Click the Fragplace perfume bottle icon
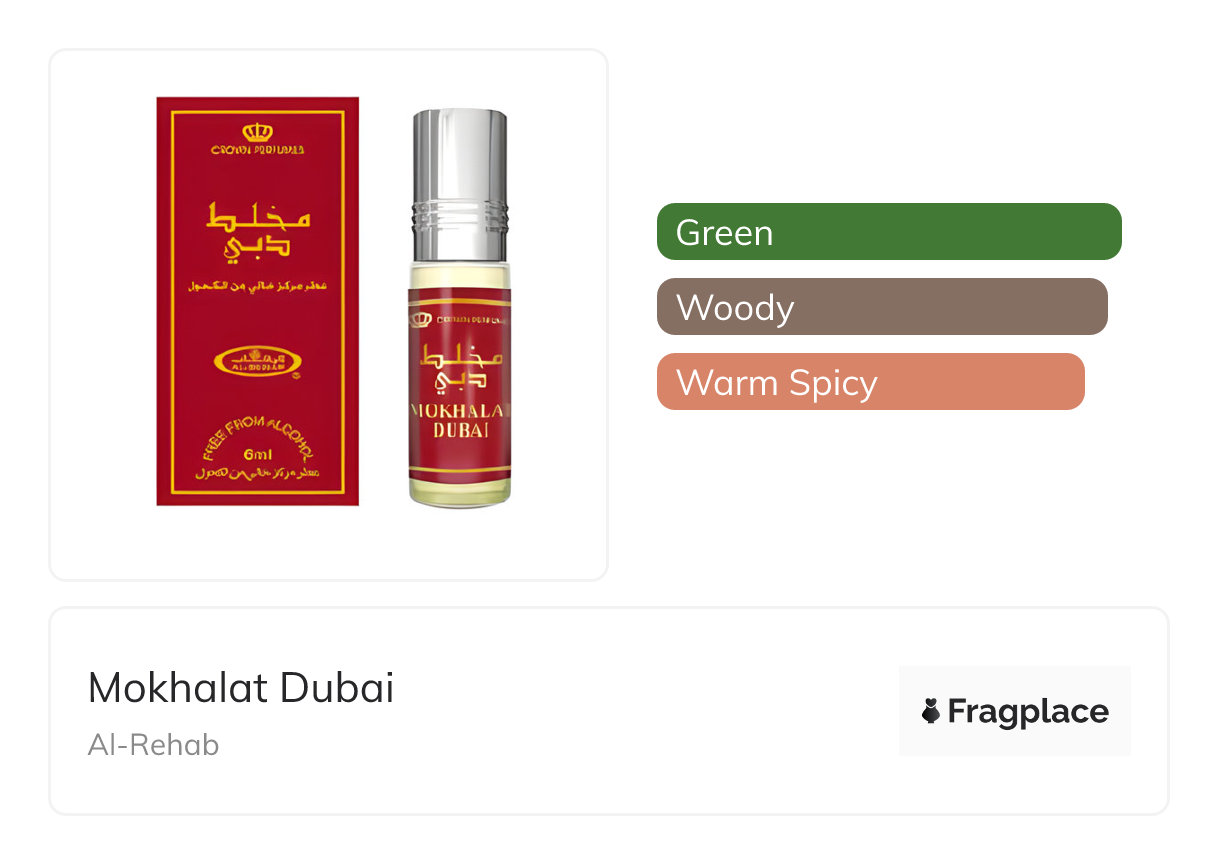The width and height of the screenshot is (1218, 864). click(x=930, y=711)
